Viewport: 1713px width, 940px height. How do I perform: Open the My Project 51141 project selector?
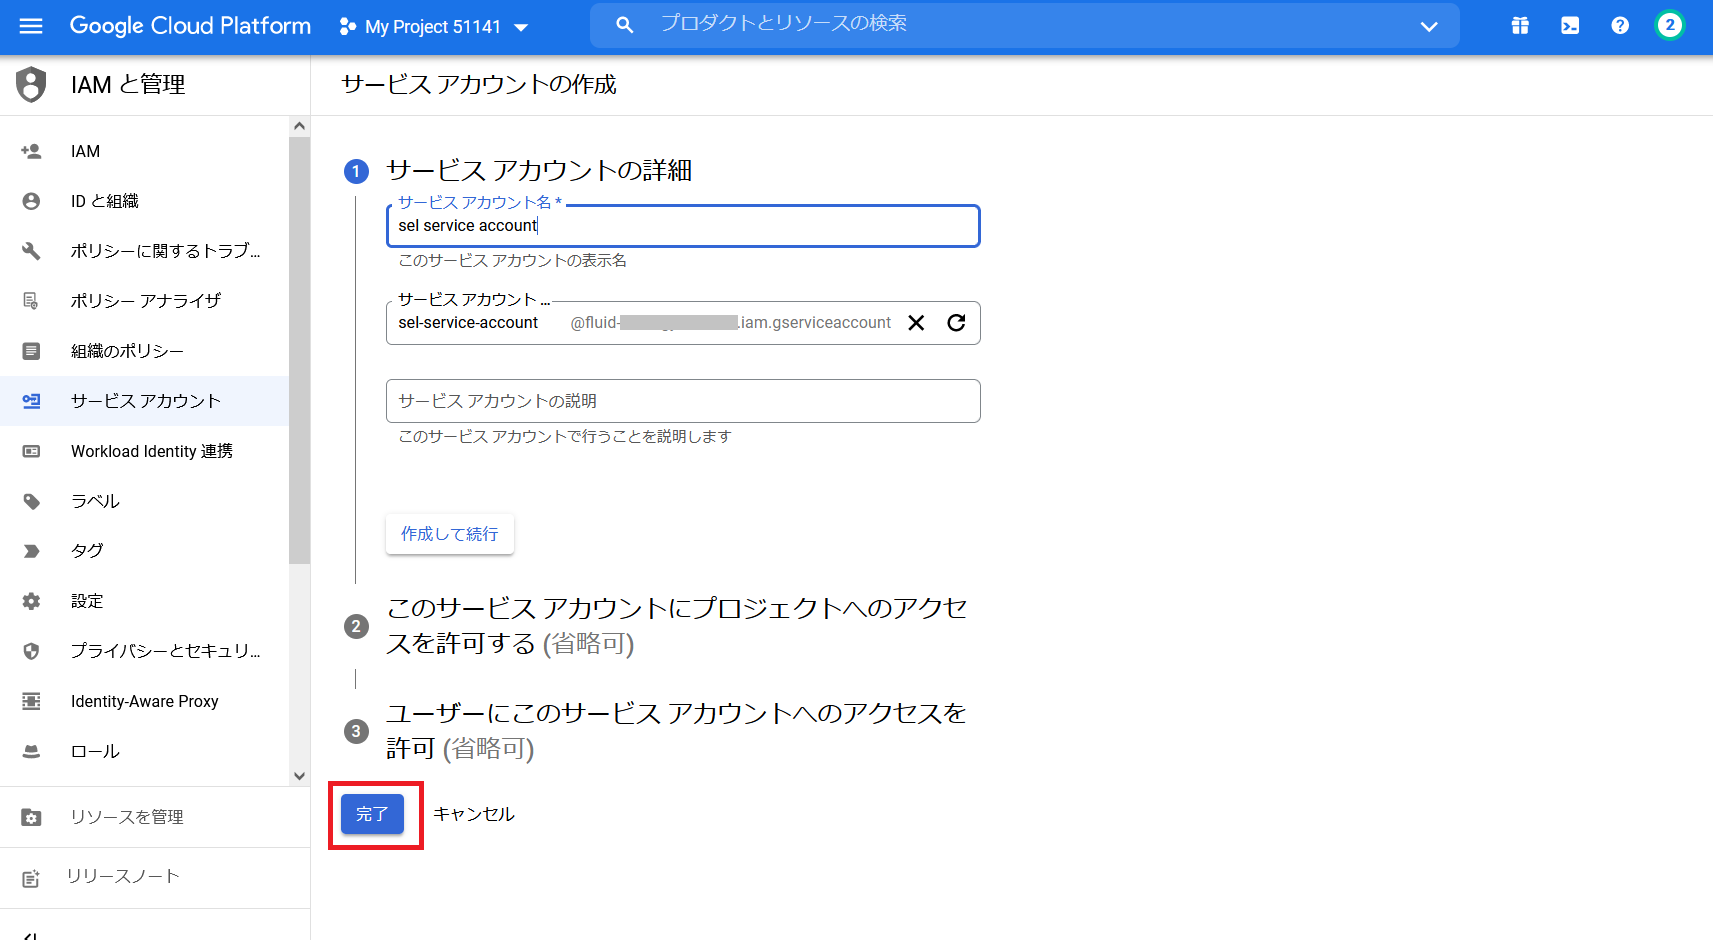pos(434,27)
